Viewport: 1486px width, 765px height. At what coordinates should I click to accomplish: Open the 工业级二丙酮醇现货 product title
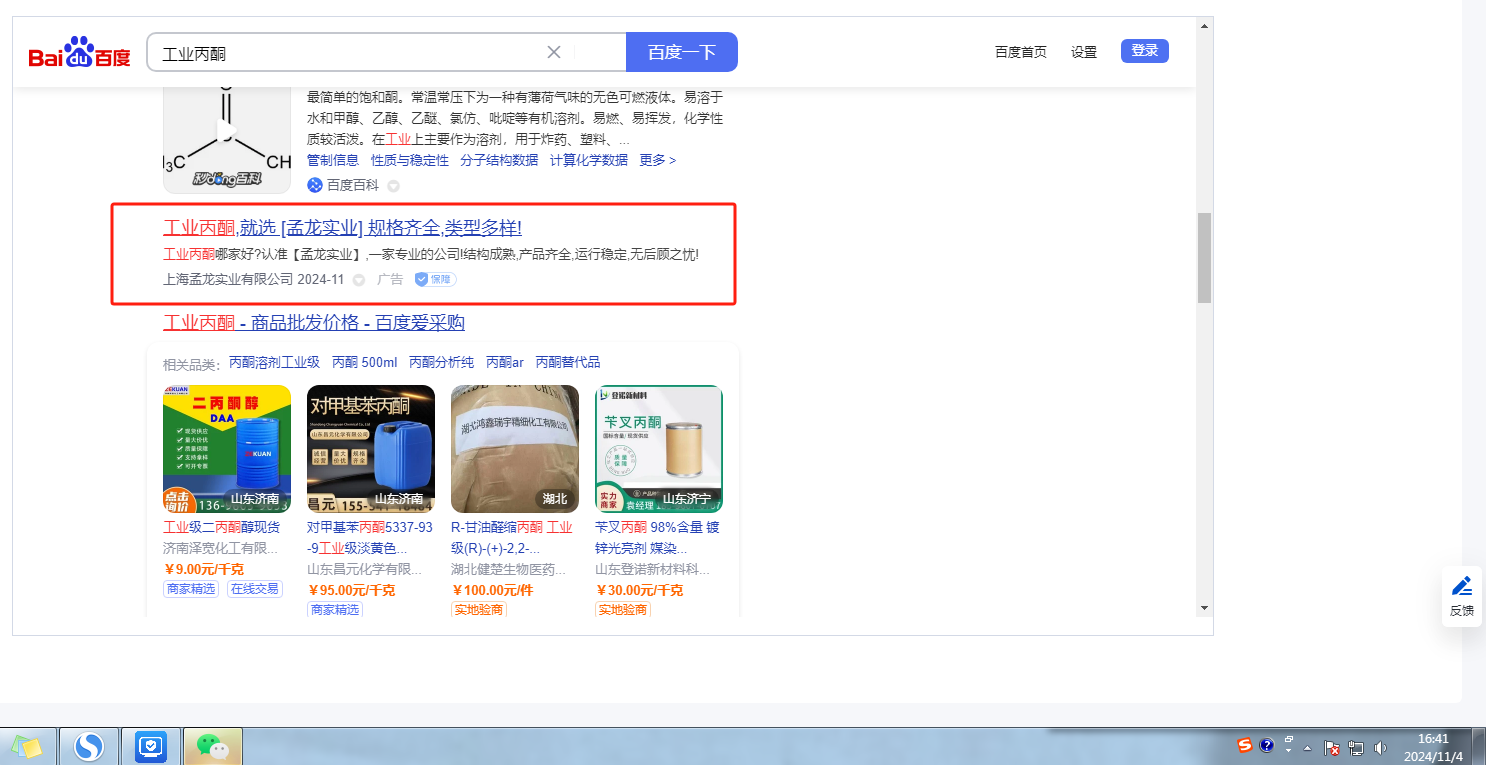coord(222,527)
